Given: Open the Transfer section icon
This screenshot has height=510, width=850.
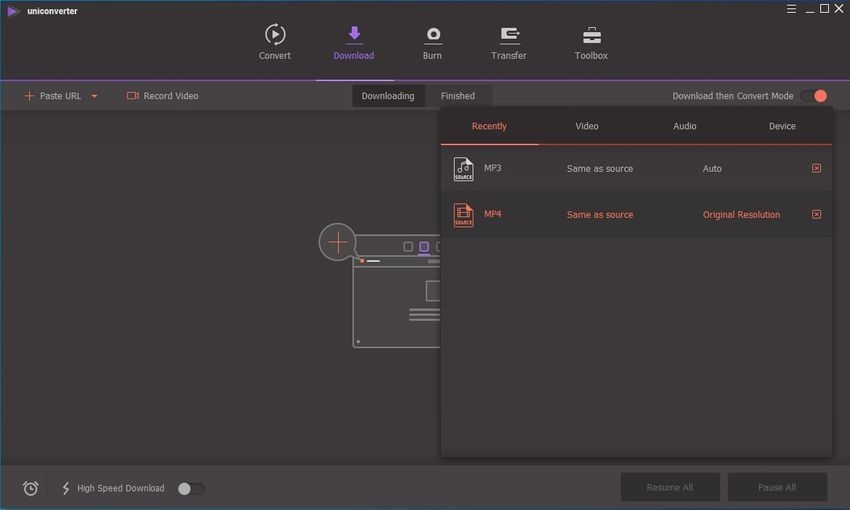Looking at the screenshot, I should click(x=509, y=35).
